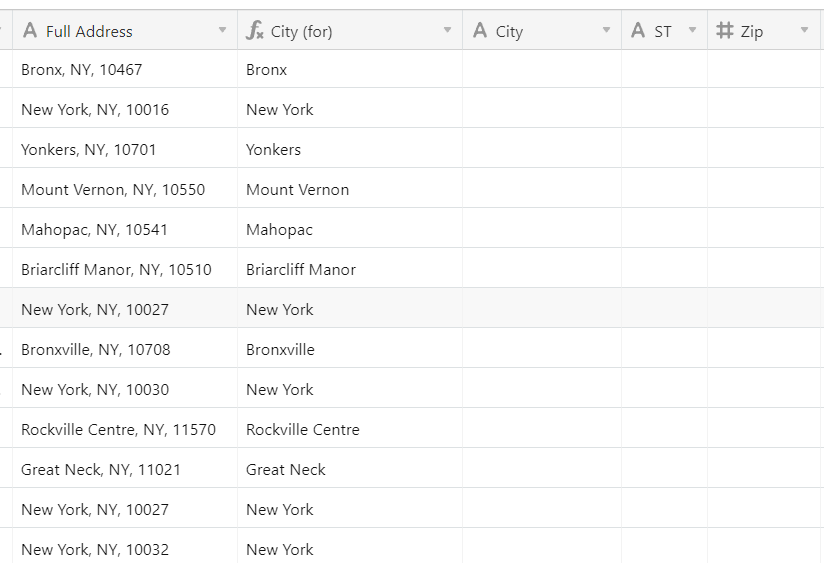
Task: Click empty Zip cell in Bronxville row
Action: (764, 349)
